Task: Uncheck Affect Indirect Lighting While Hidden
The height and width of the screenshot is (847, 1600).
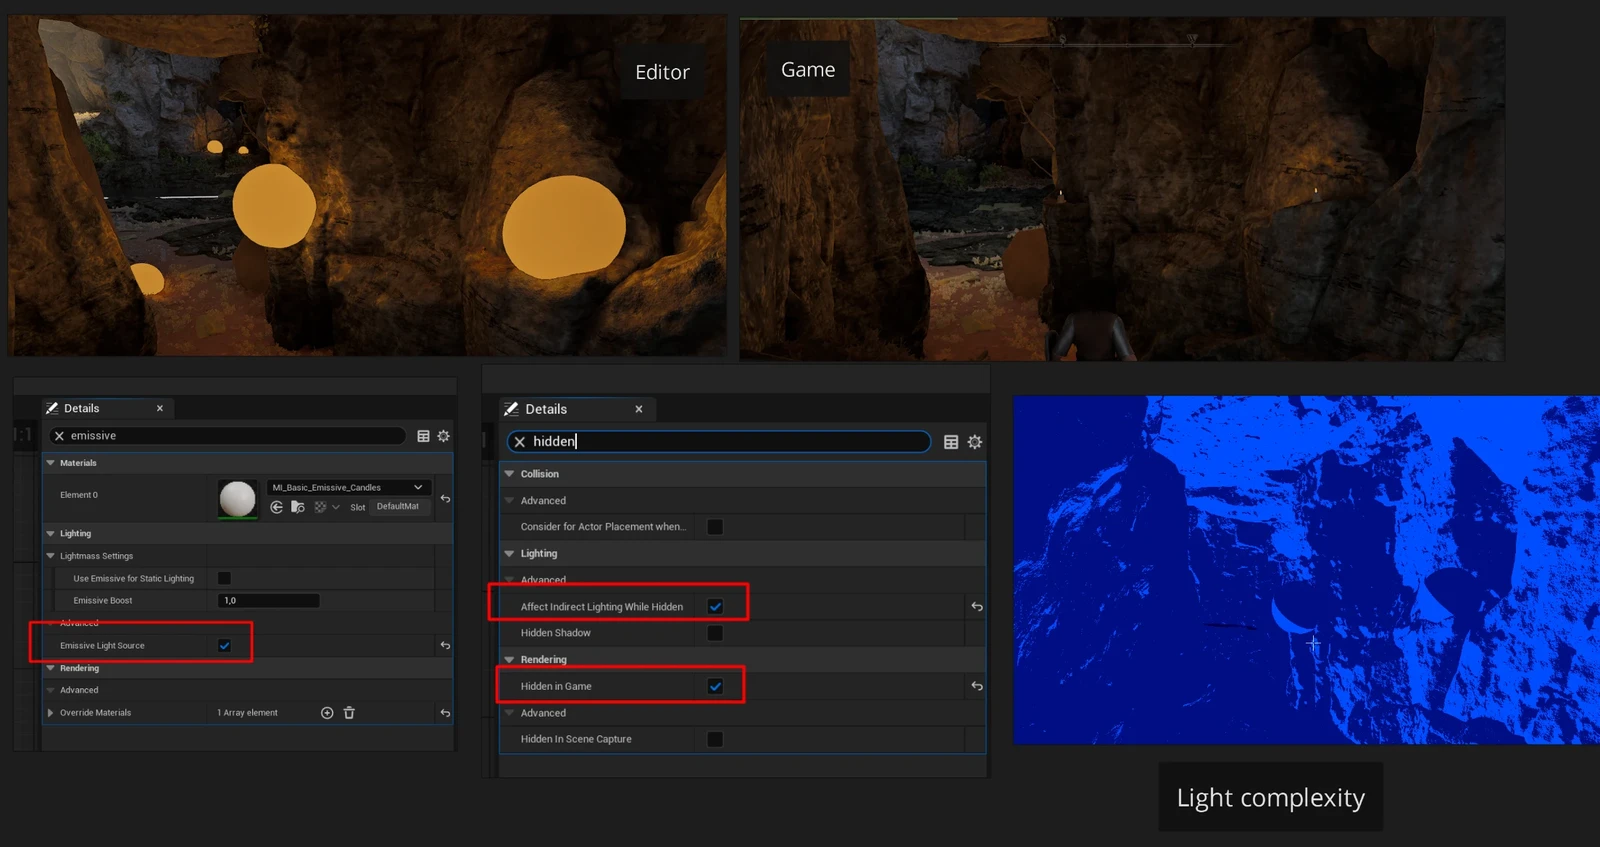Action: pos(715,607)
